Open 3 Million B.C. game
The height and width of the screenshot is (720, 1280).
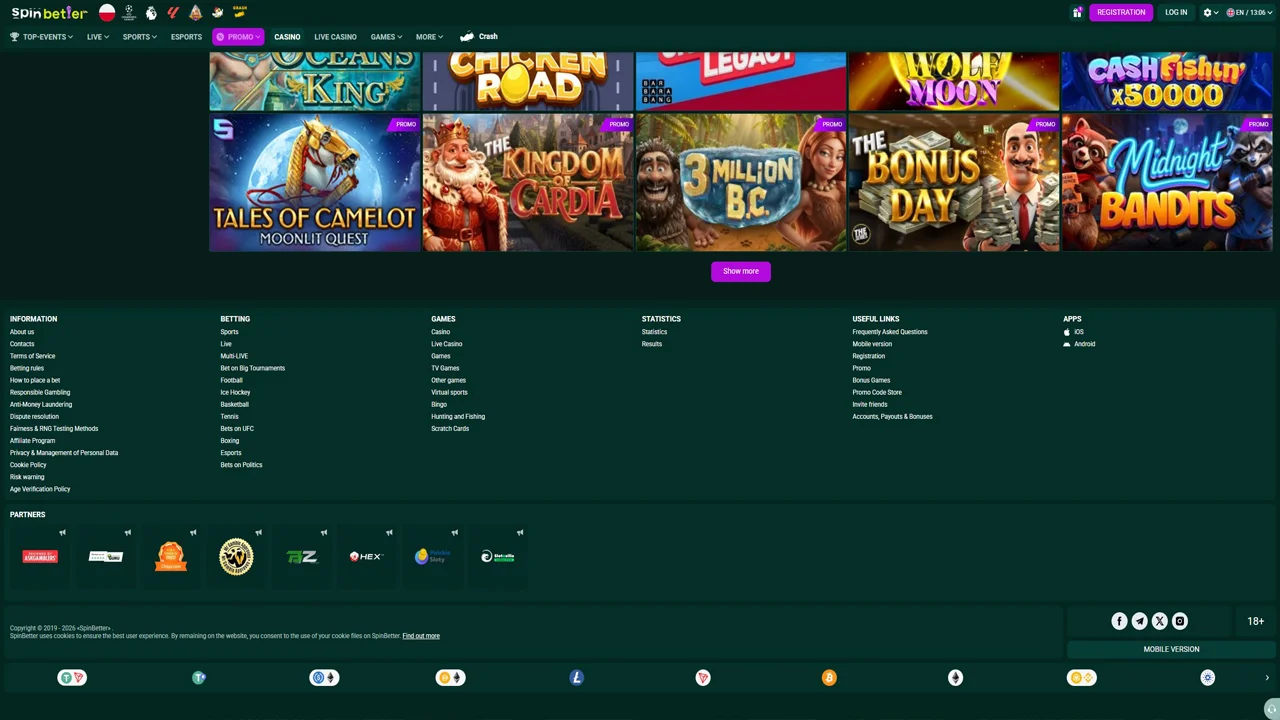(x=741, y=183)
